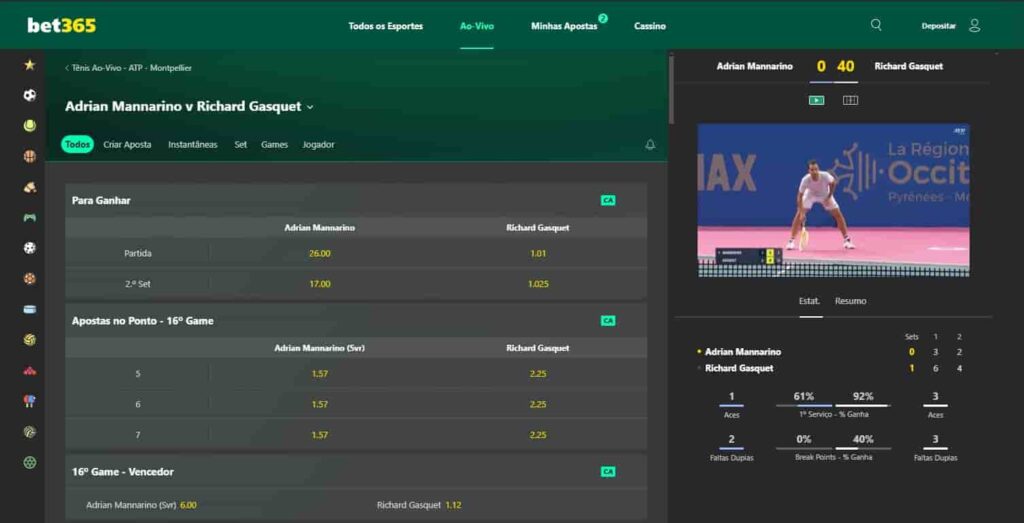Select the tennis ball icon in sidebar
This screenshot has height=523, width=1024.
coord(29,126)
